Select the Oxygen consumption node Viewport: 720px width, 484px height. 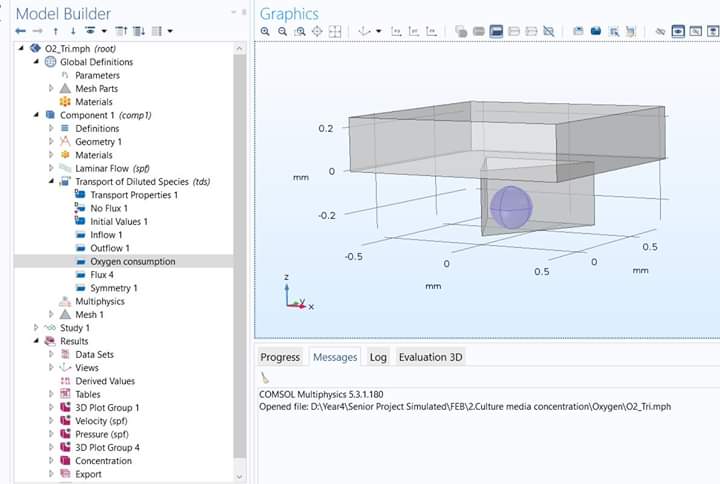(132, 261)
